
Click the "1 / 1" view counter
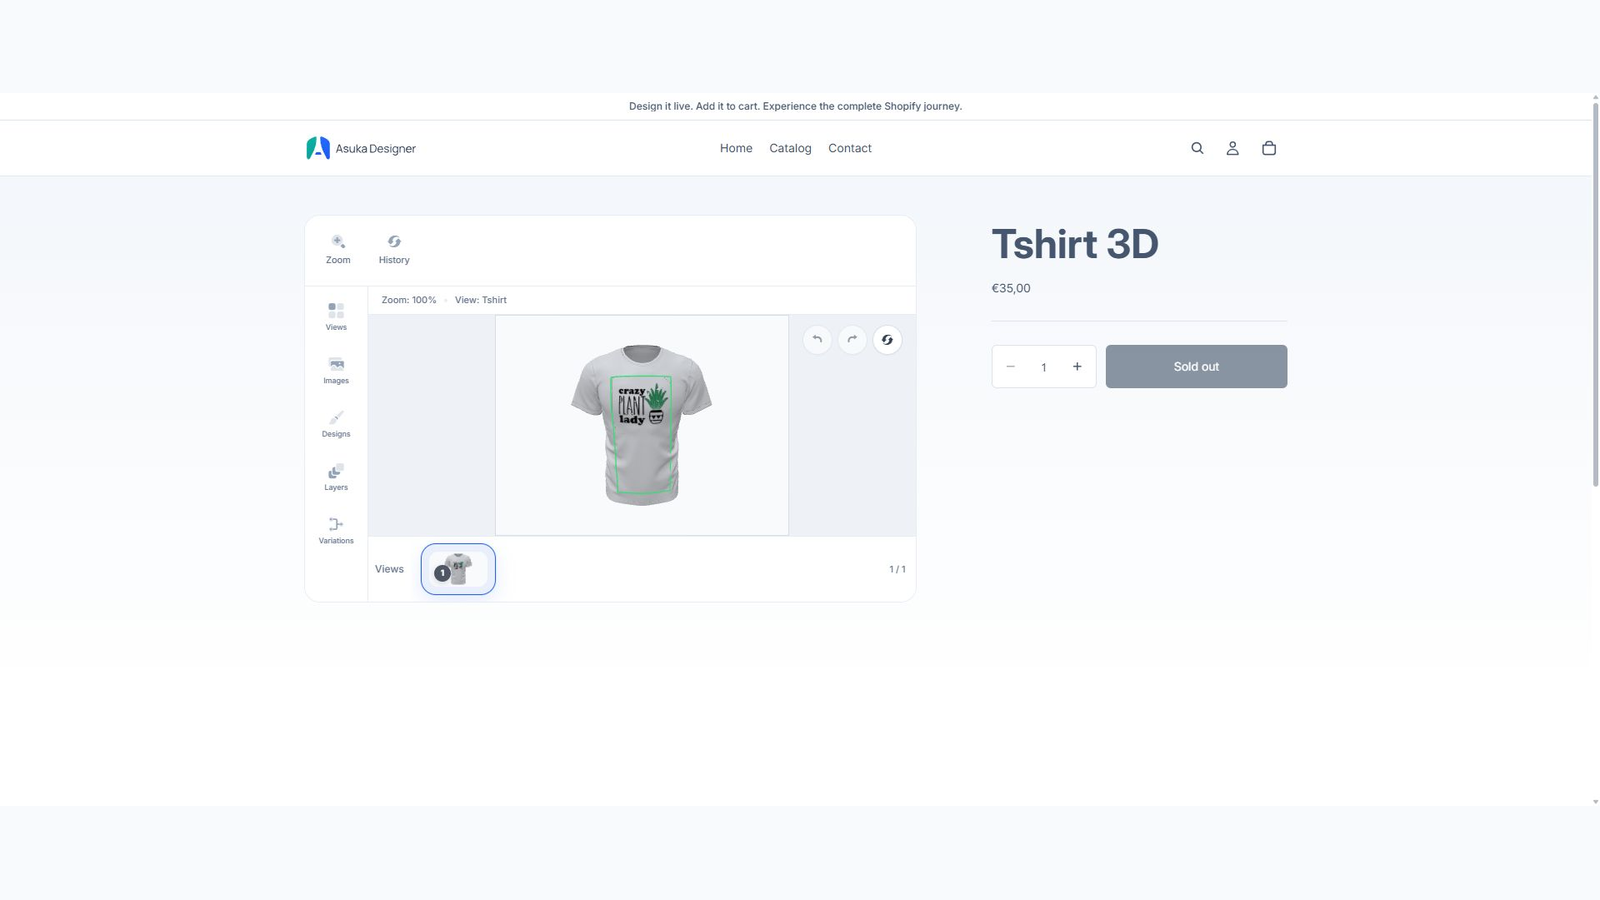click(897, 569)
